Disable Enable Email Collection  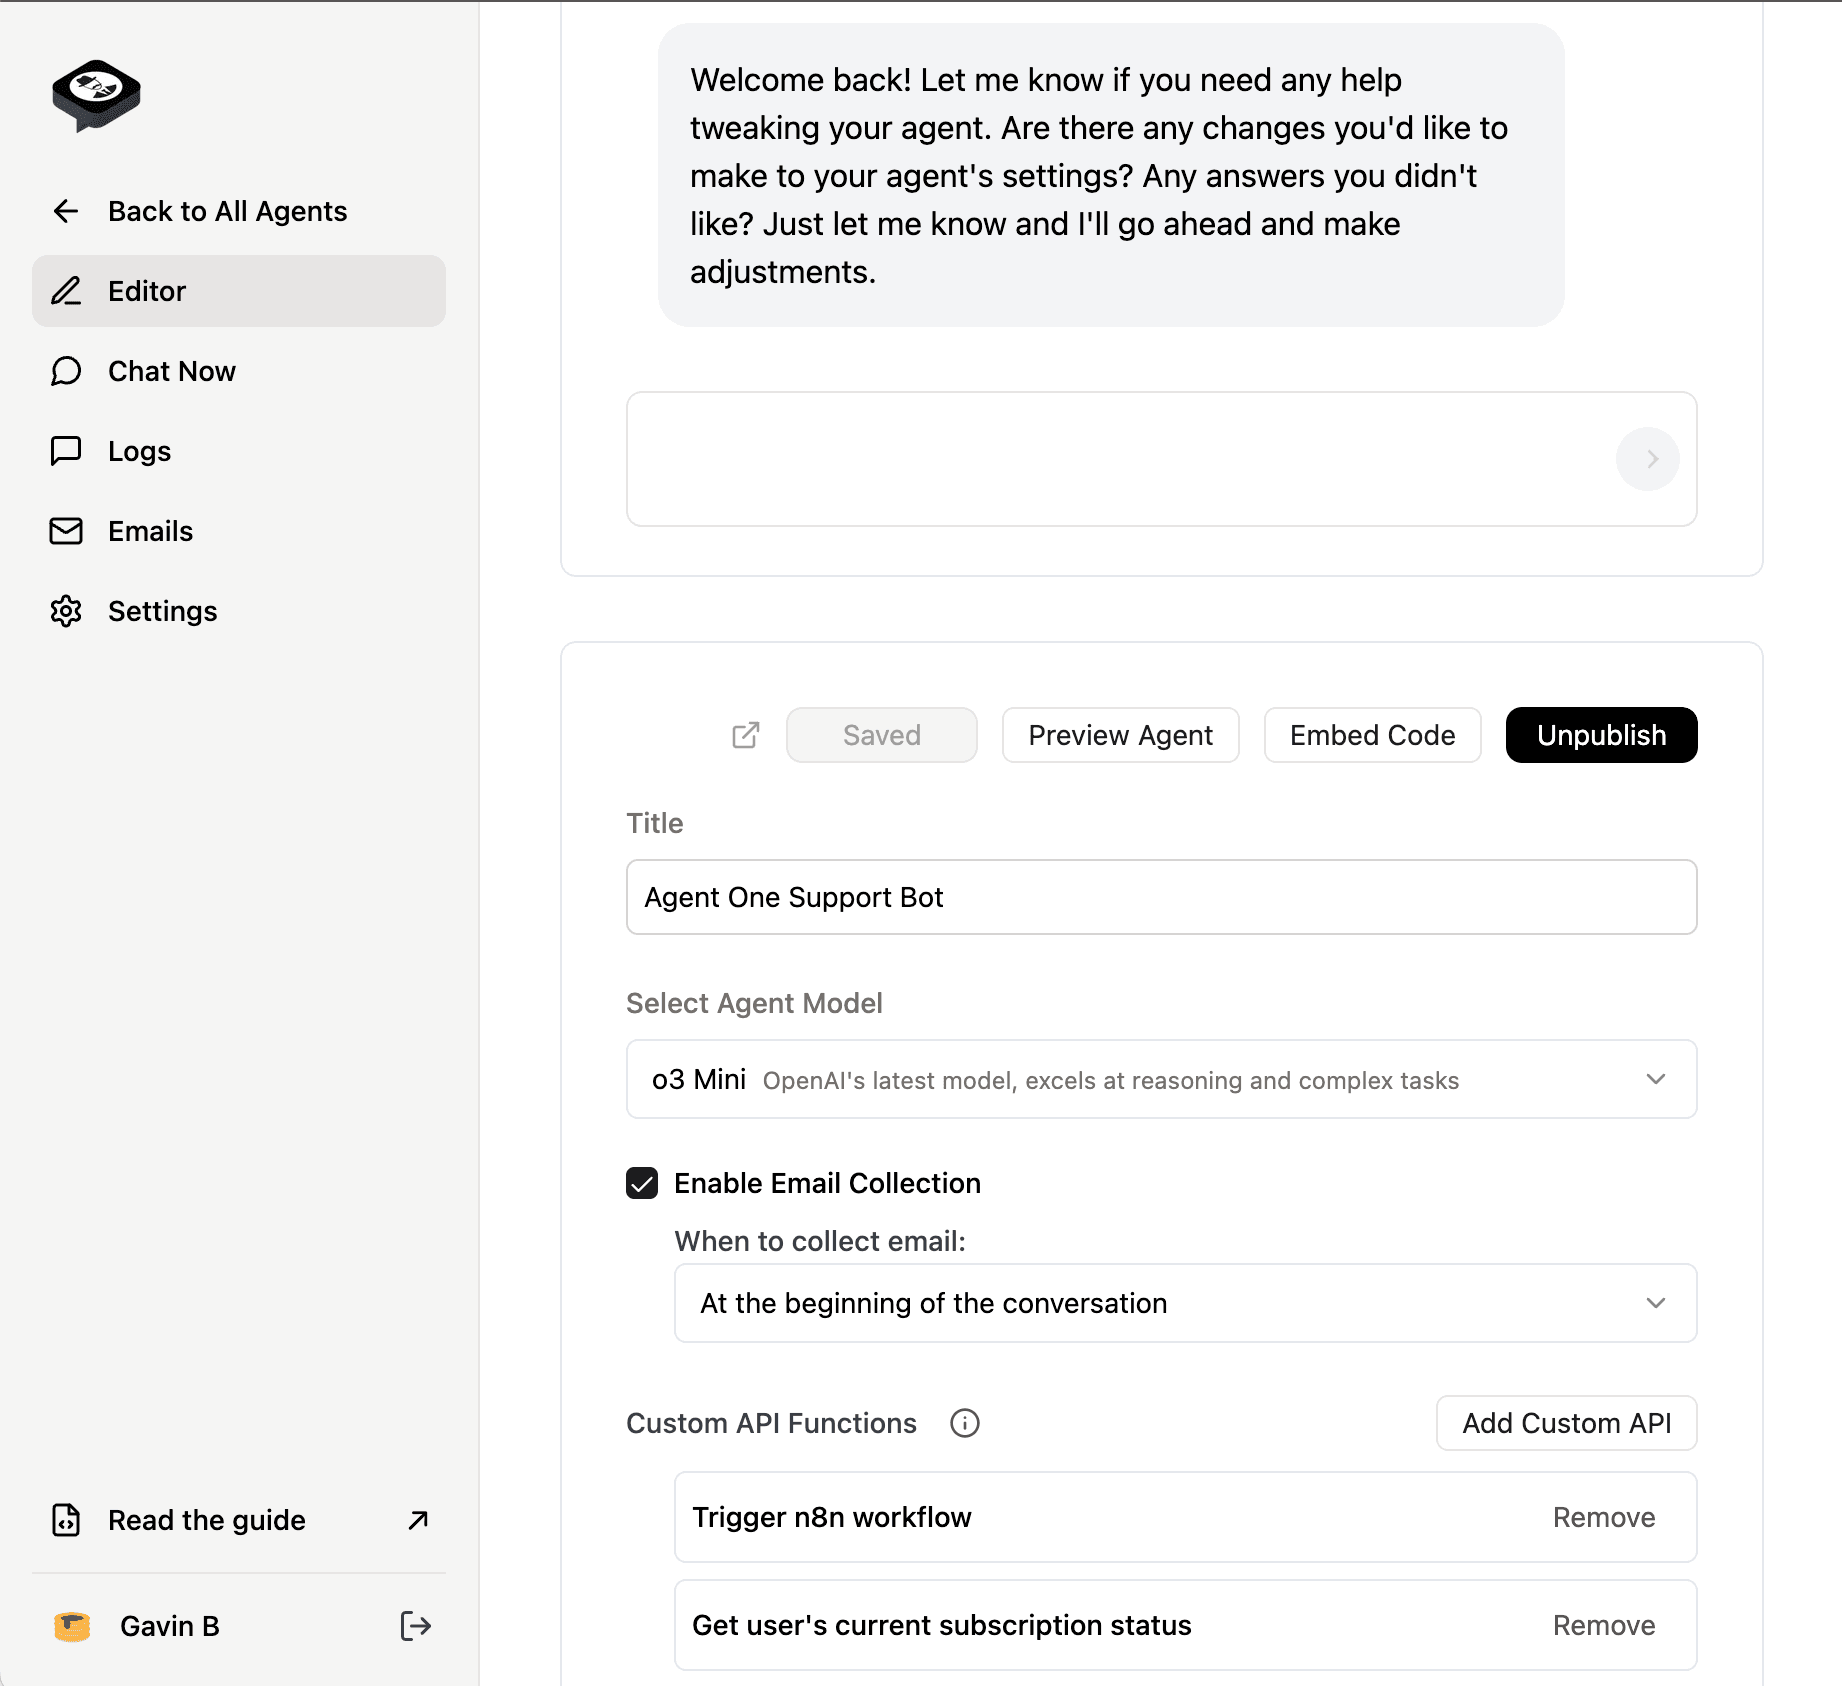[x=641, y=1183]
